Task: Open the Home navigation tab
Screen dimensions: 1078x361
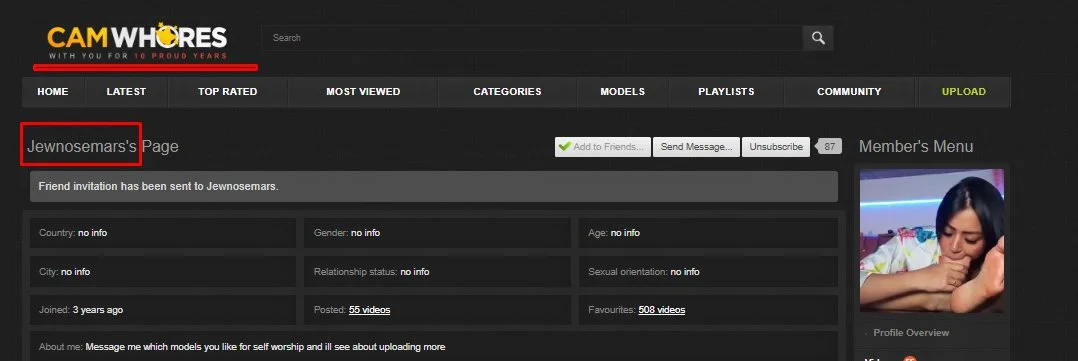Action: 53,91
